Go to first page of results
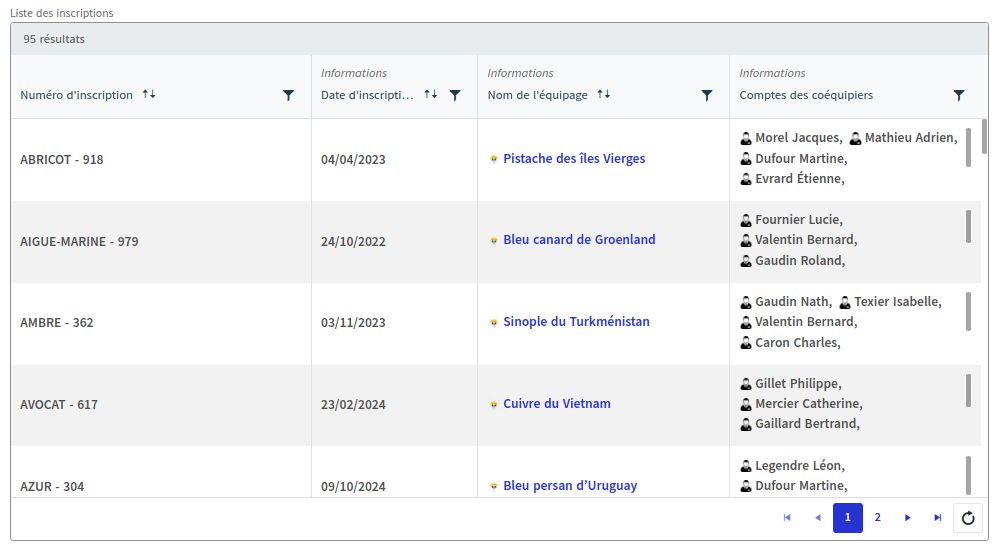This screenshot has height=555, width=1002. pos(787,518)
